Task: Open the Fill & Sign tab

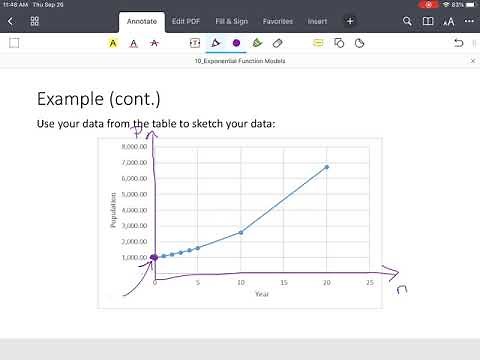Action: click(232, 21)
